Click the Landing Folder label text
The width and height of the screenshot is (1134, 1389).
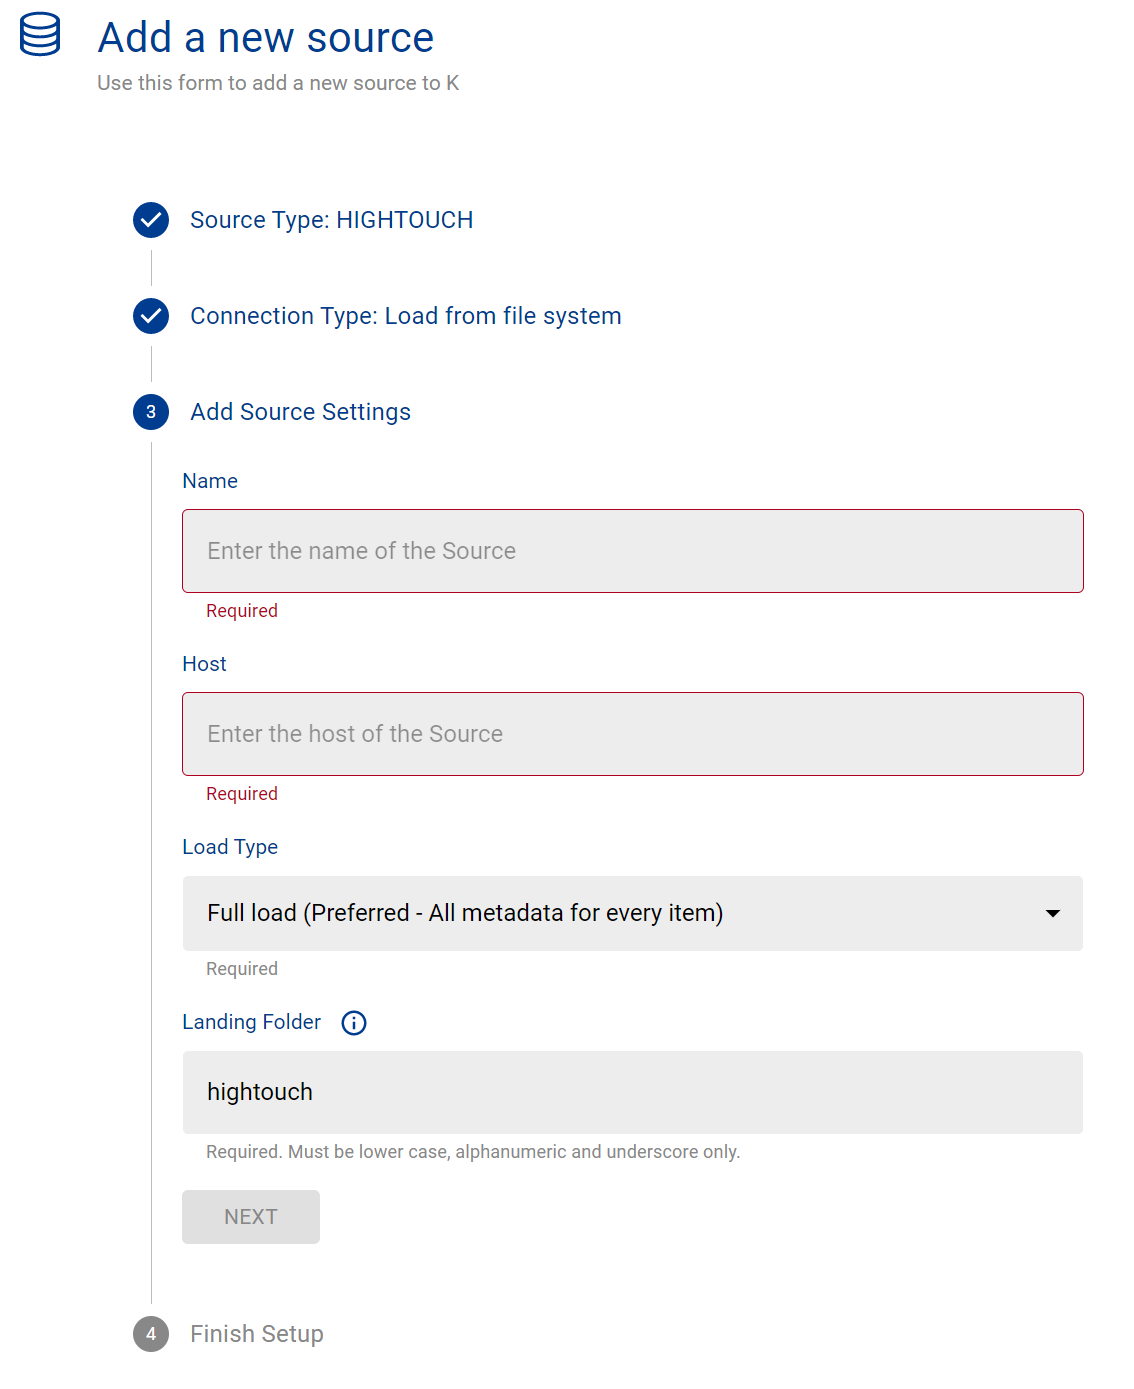(x=251, y=1022)
